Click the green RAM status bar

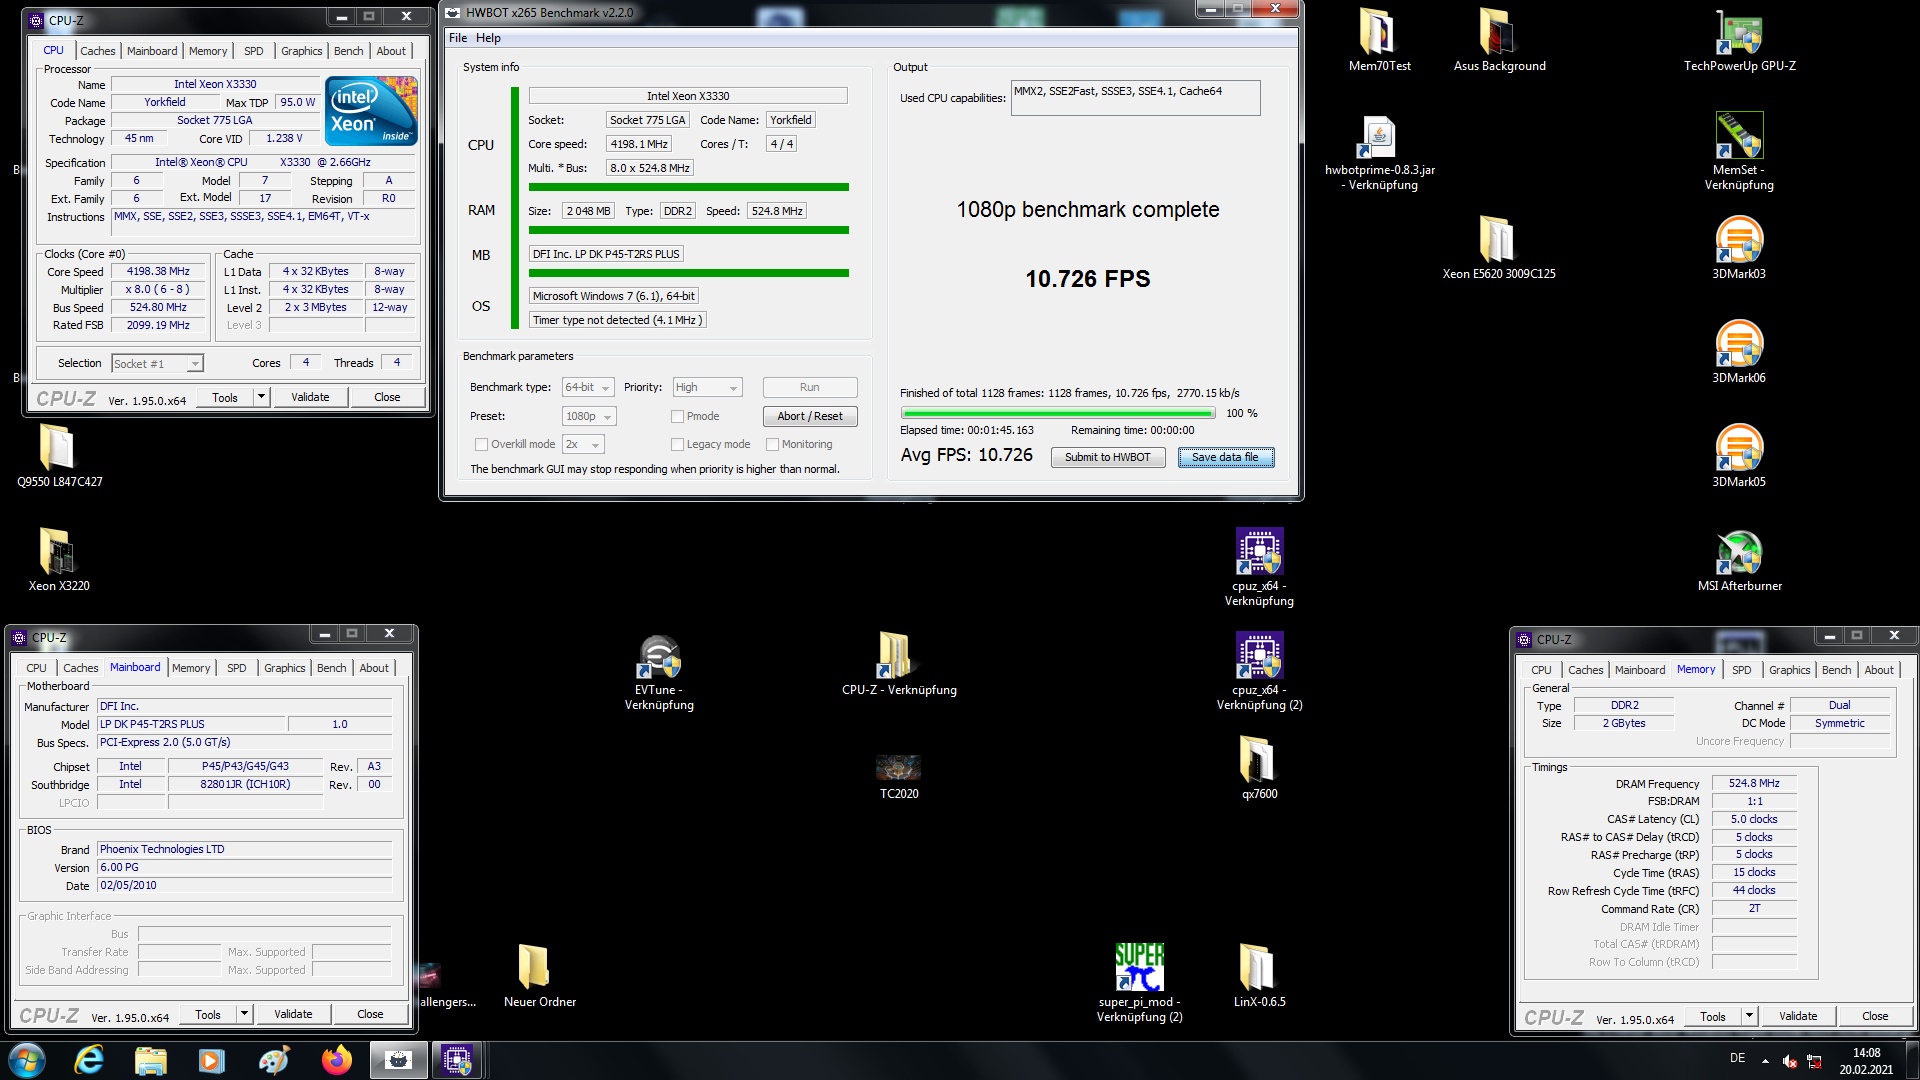tap(689, 230)
